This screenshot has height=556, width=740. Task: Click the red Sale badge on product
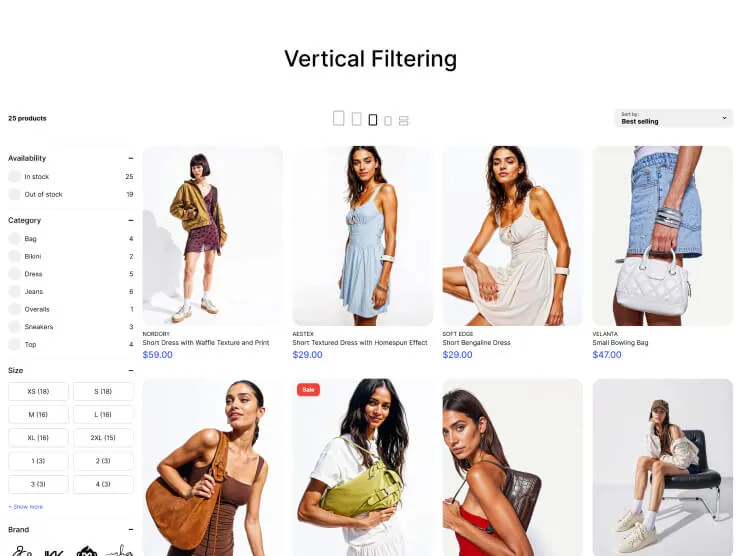coord(308,389)
